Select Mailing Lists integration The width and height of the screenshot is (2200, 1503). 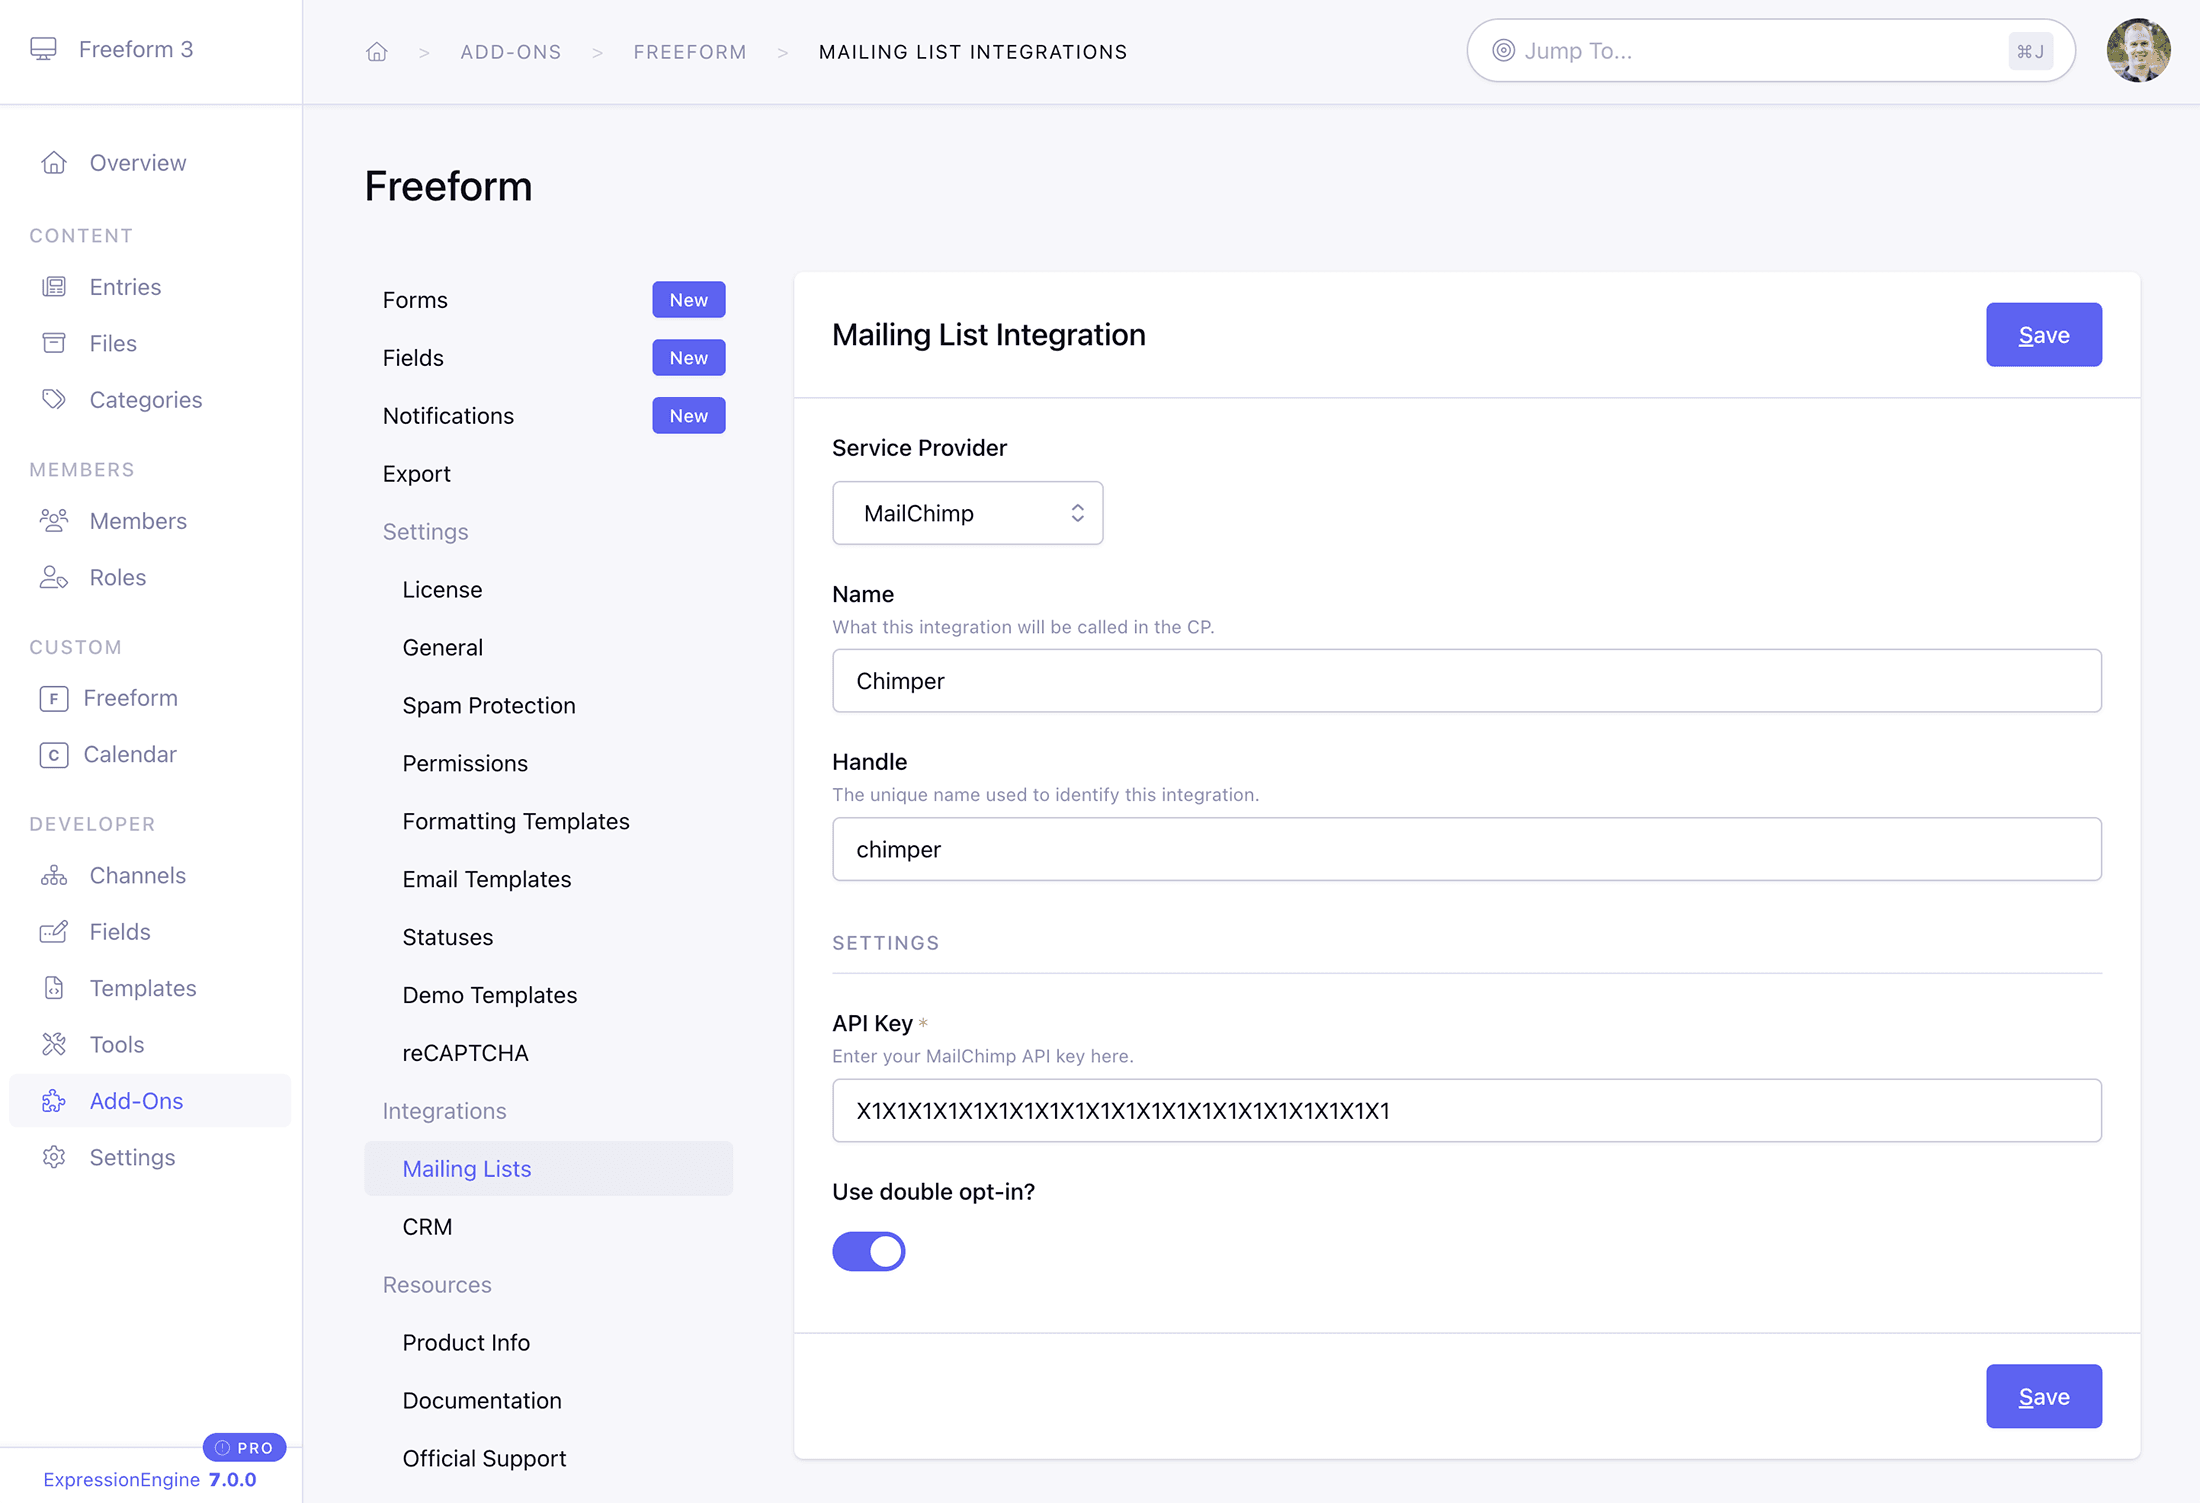click(548, 1168)
